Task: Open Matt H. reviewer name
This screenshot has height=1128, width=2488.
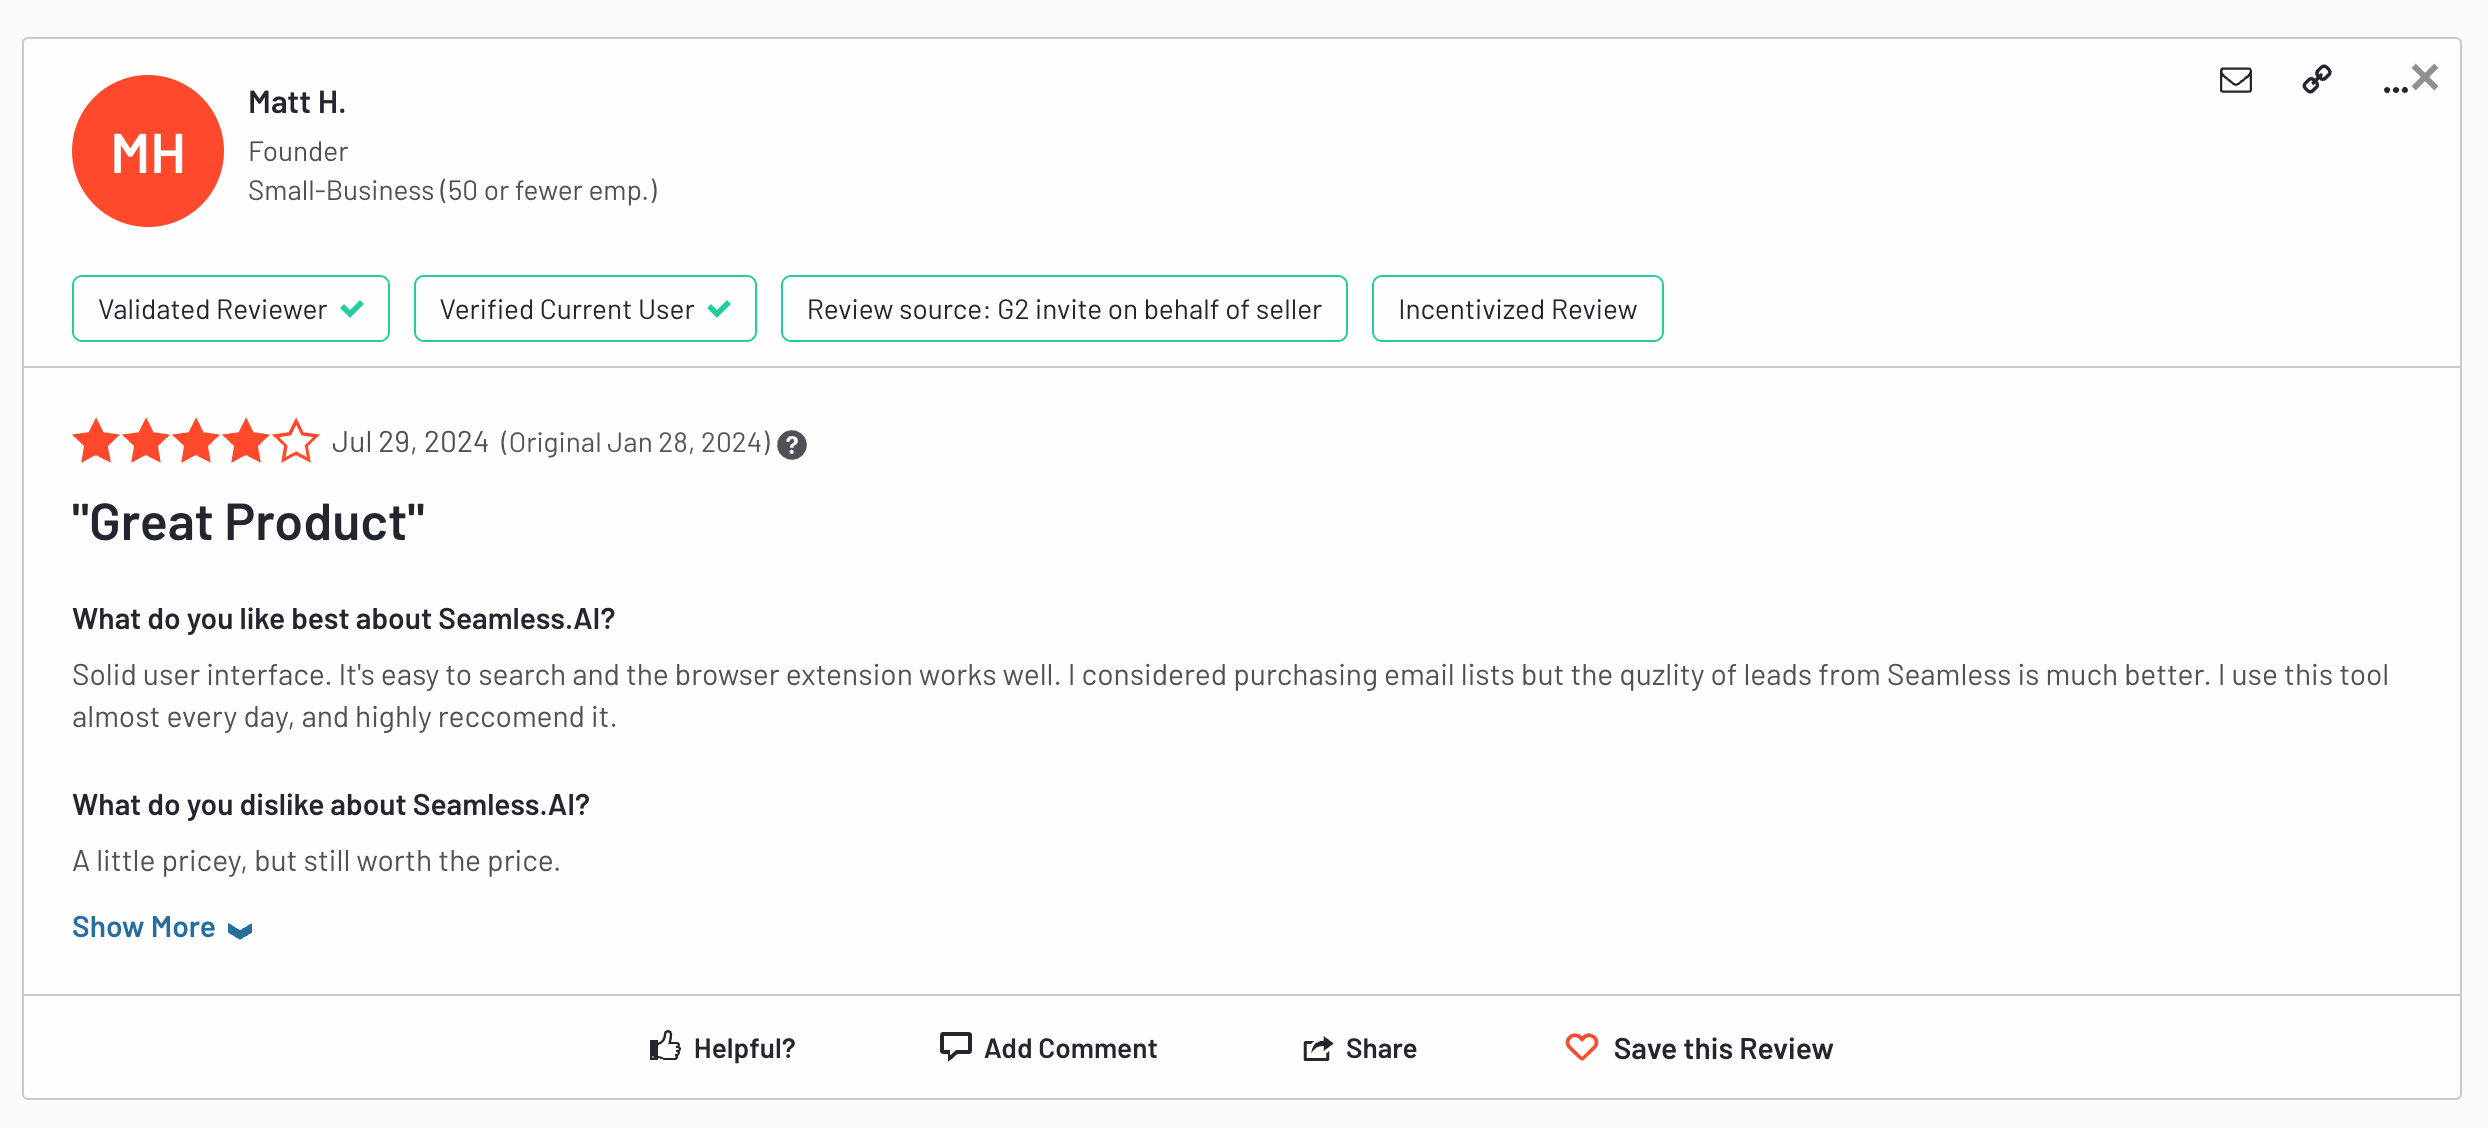Action: coord(297,102)
